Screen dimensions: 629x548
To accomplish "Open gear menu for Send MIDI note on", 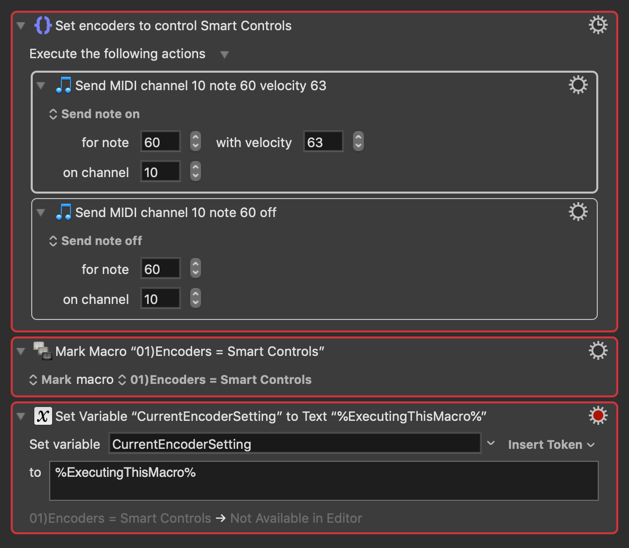I will pos(578,85).
